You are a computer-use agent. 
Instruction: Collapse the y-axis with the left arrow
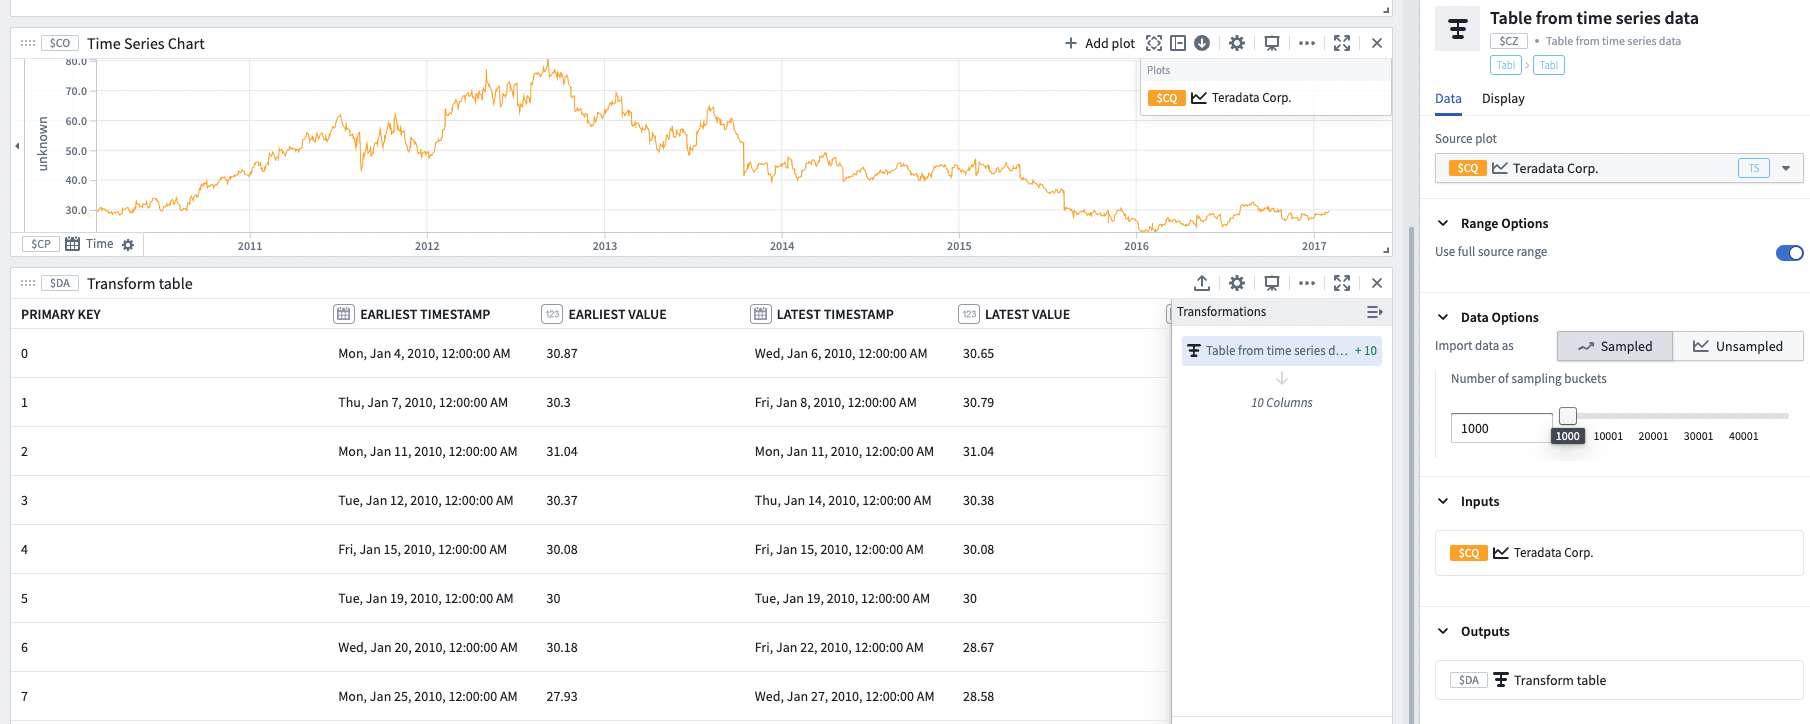(17, 146)
